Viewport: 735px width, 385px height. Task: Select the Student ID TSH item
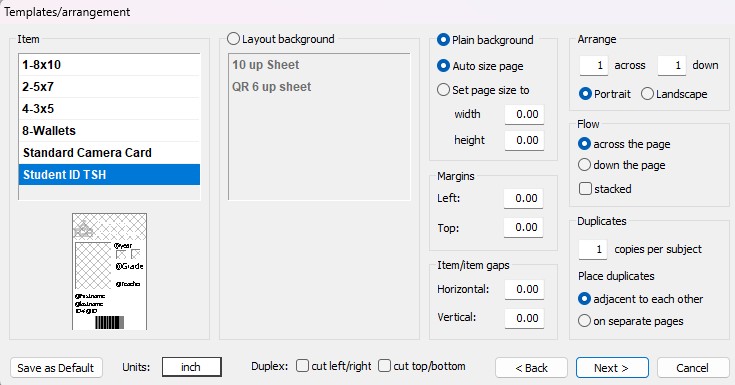(109, 174)
